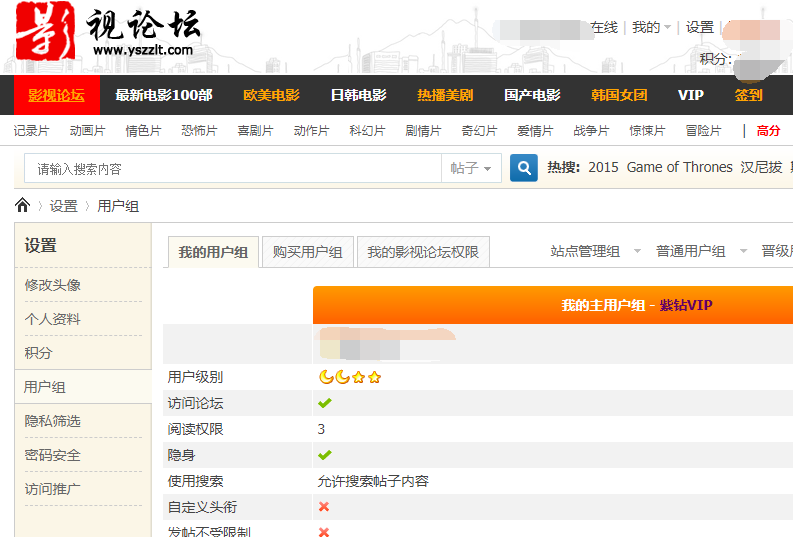Viewport: 793px width, 537px height.
Task: Focus the 请输入搜索内容 search field
Action: (x=233, y=168)
